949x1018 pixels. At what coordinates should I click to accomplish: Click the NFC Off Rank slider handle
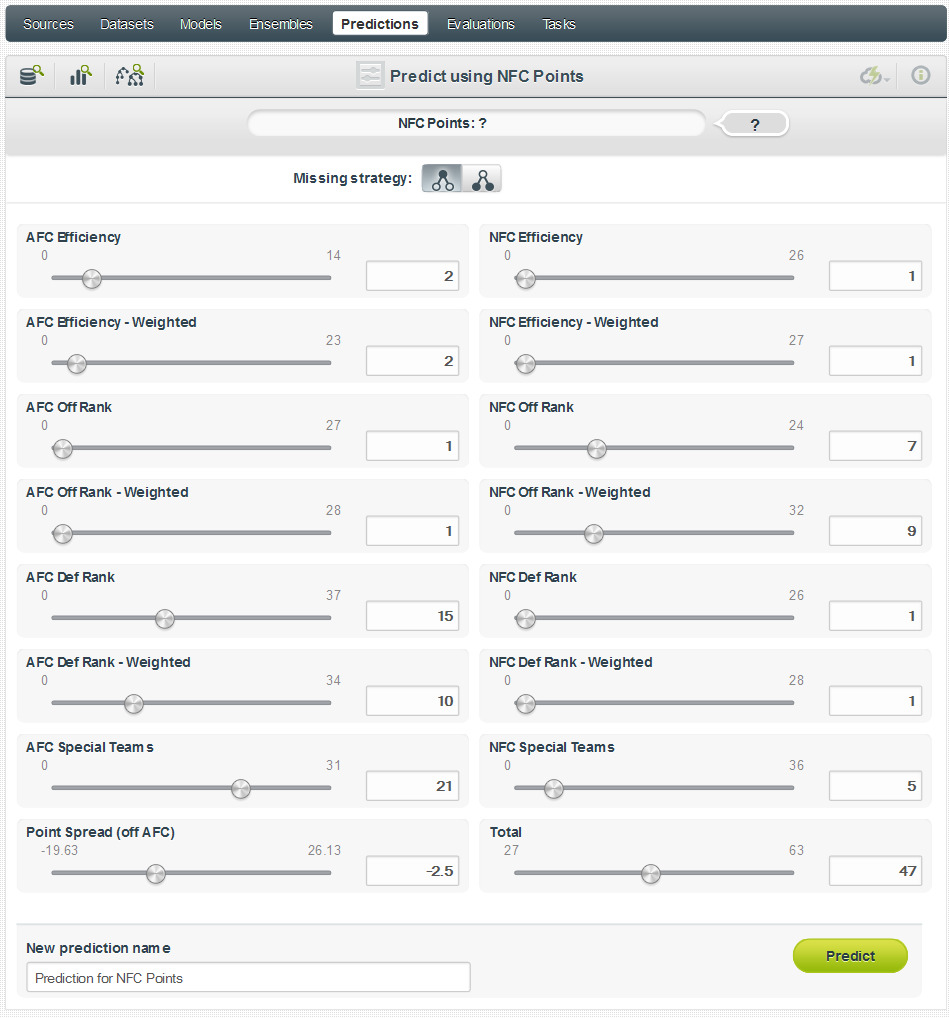597,449
